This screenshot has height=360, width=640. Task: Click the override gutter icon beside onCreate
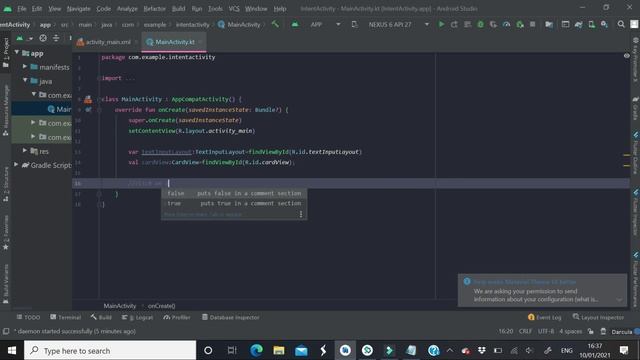click(x=88, y=110)
